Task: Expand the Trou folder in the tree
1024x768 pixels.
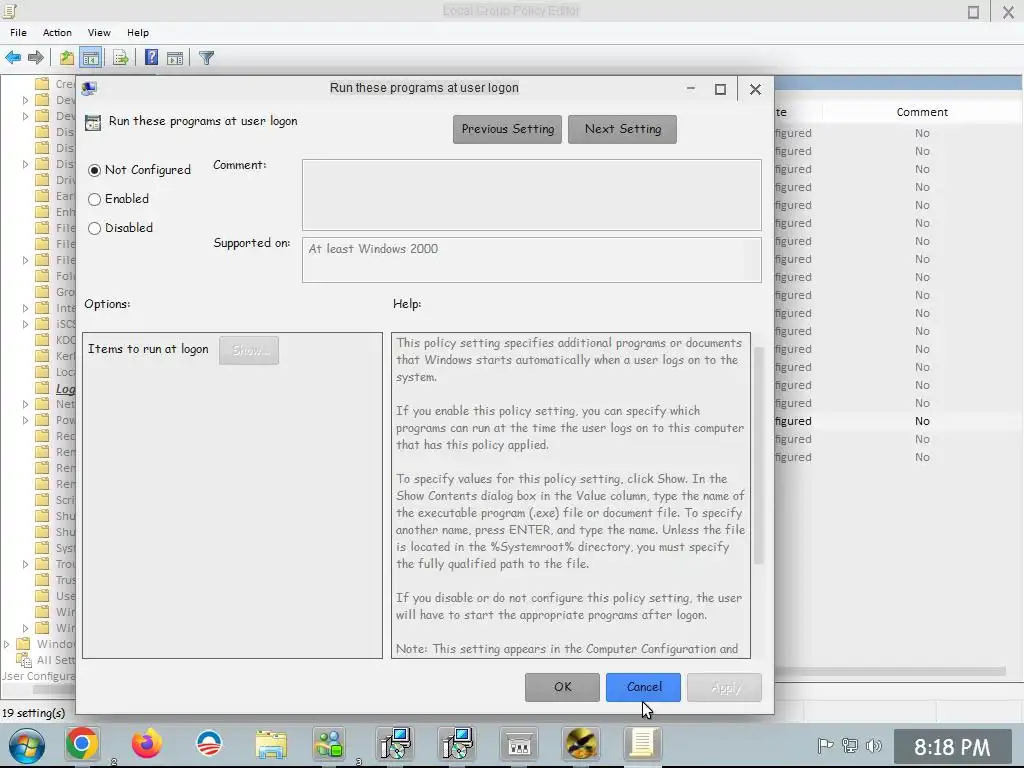Action: (25, 564)
